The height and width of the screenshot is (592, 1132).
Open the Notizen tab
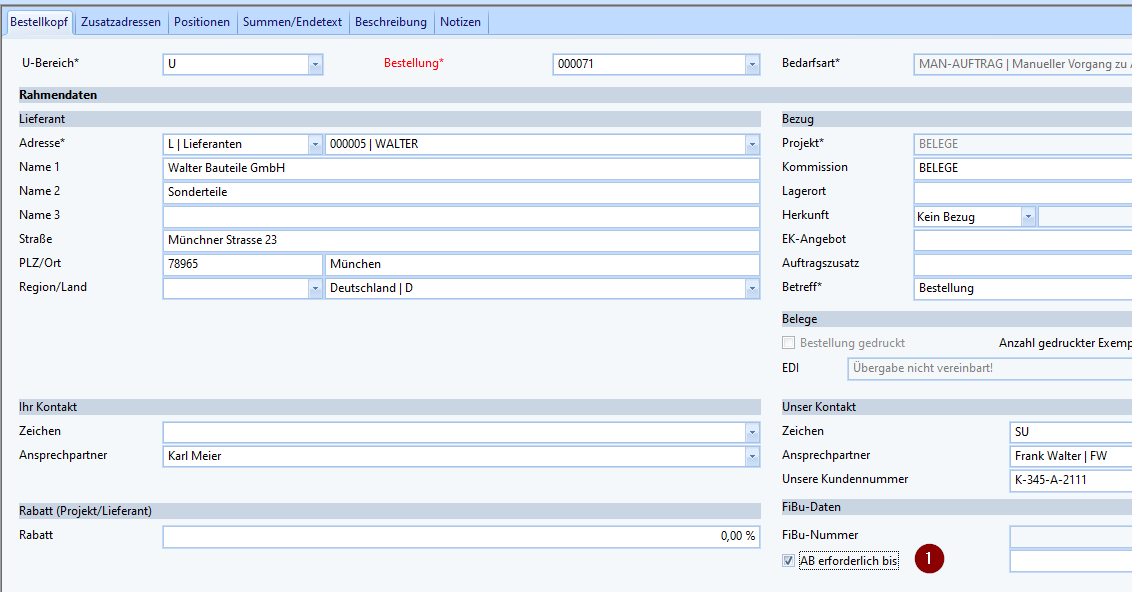coord(460,22)
